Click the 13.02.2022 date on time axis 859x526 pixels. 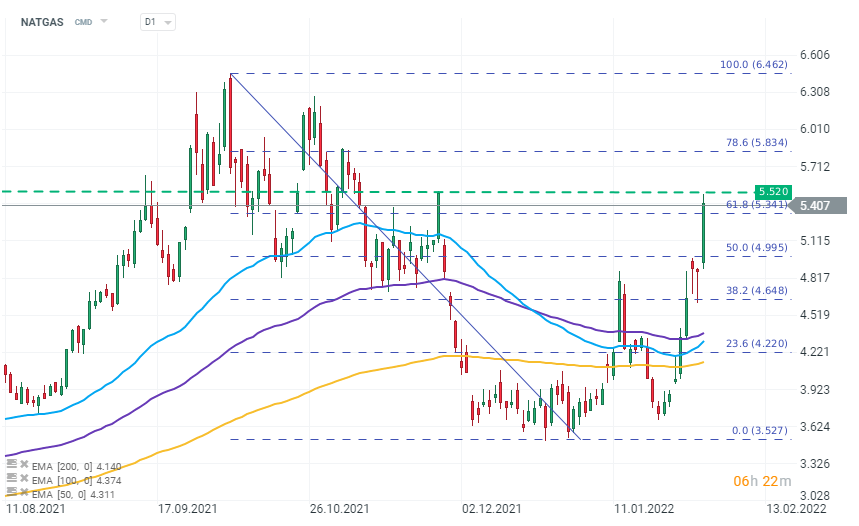coord(796,509)
